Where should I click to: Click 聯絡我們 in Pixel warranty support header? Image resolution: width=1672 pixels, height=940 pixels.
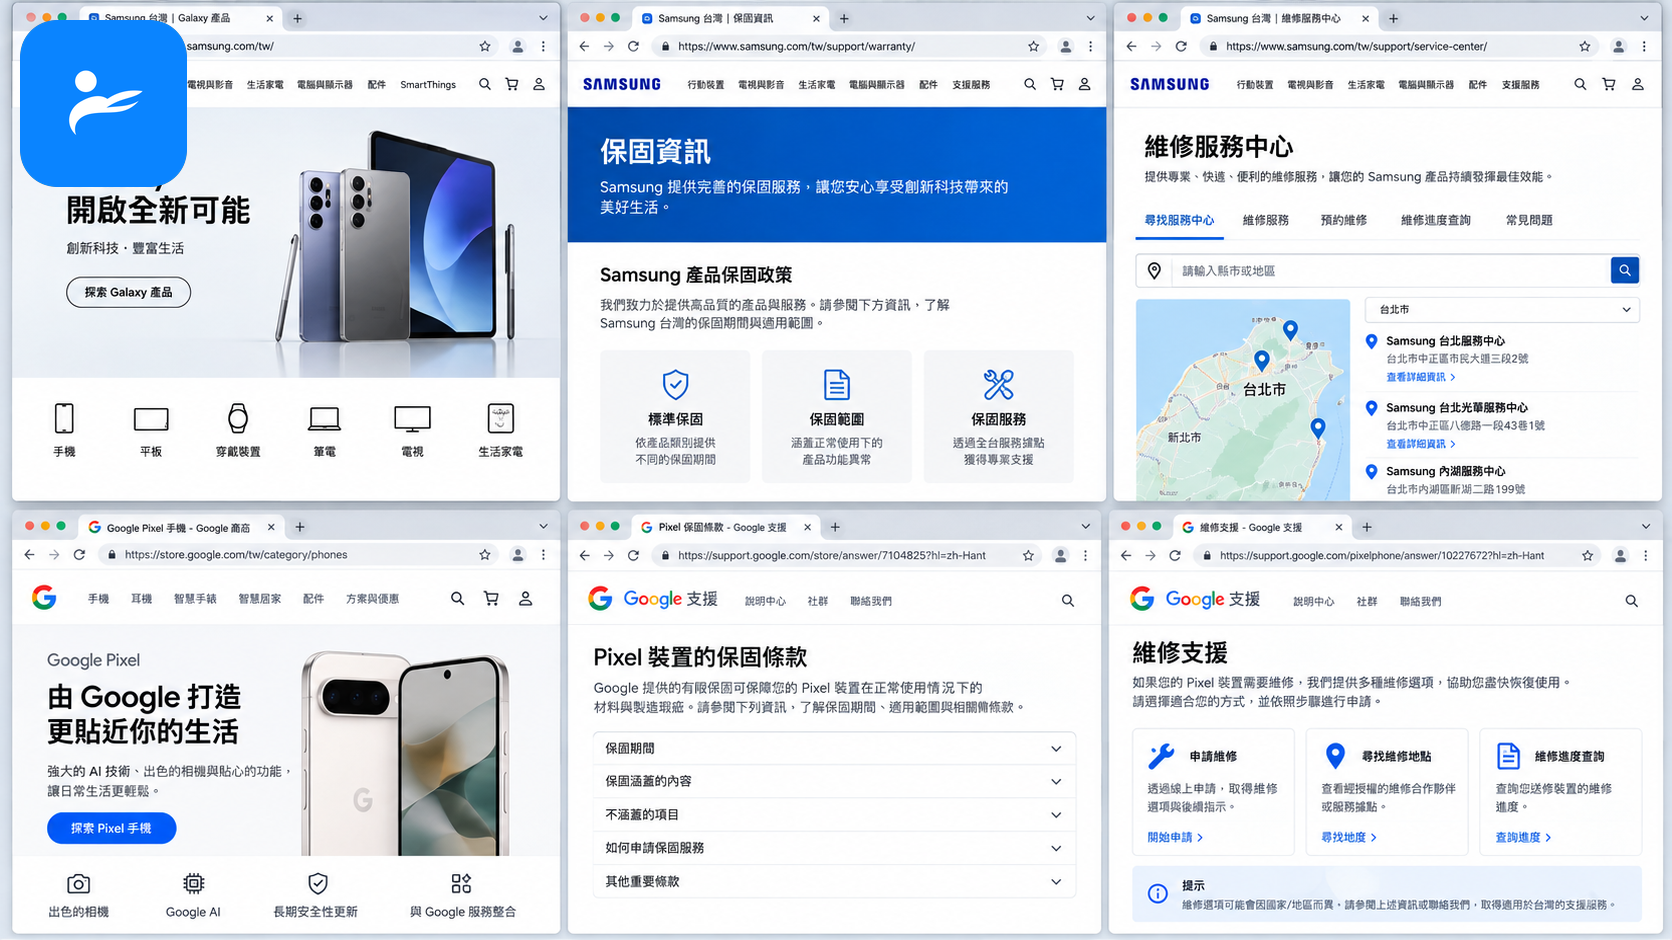(871, 601)
